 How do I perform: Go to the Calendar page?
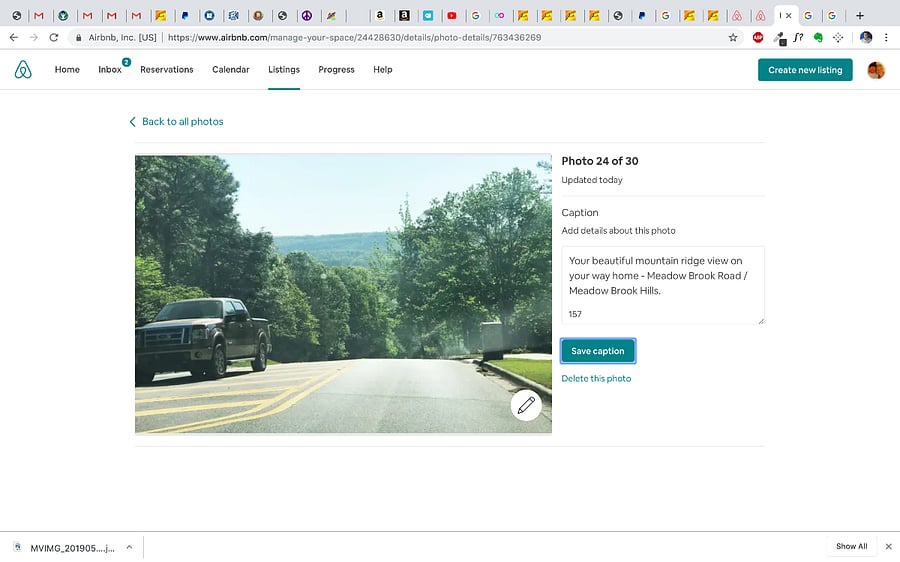(231, 69)
